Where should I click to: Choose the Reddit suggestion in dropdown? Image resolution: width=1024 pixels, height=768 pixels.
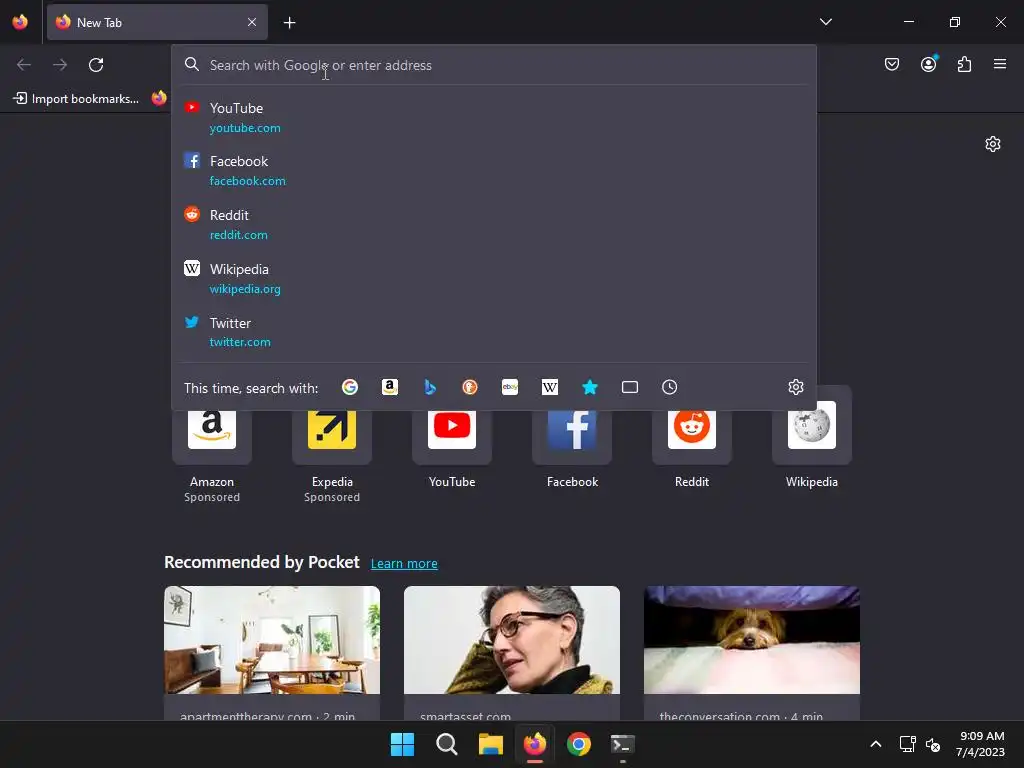click(494, 225)
